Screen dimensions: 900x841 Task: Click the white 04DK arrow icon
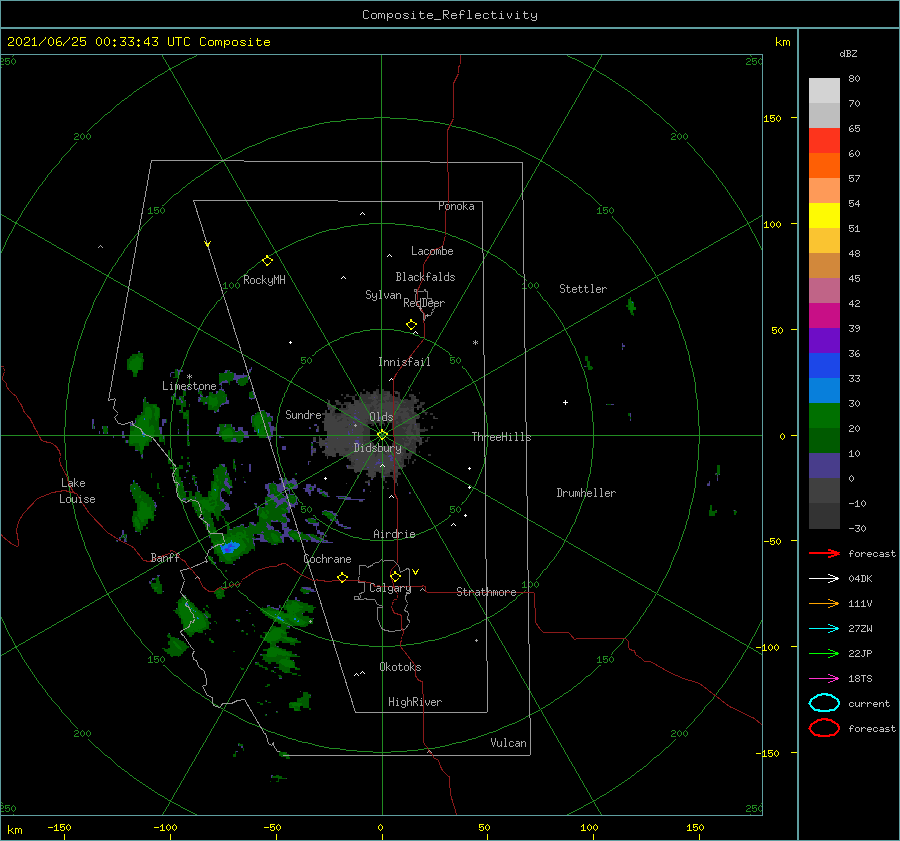pyautogui.click(x=824, y=578)
